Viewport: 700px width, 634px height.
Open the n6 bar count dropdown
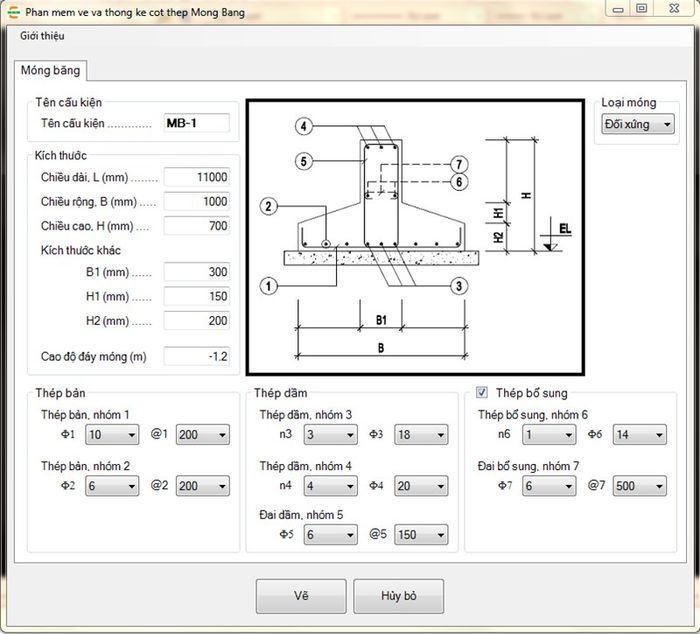click(549, 434)
